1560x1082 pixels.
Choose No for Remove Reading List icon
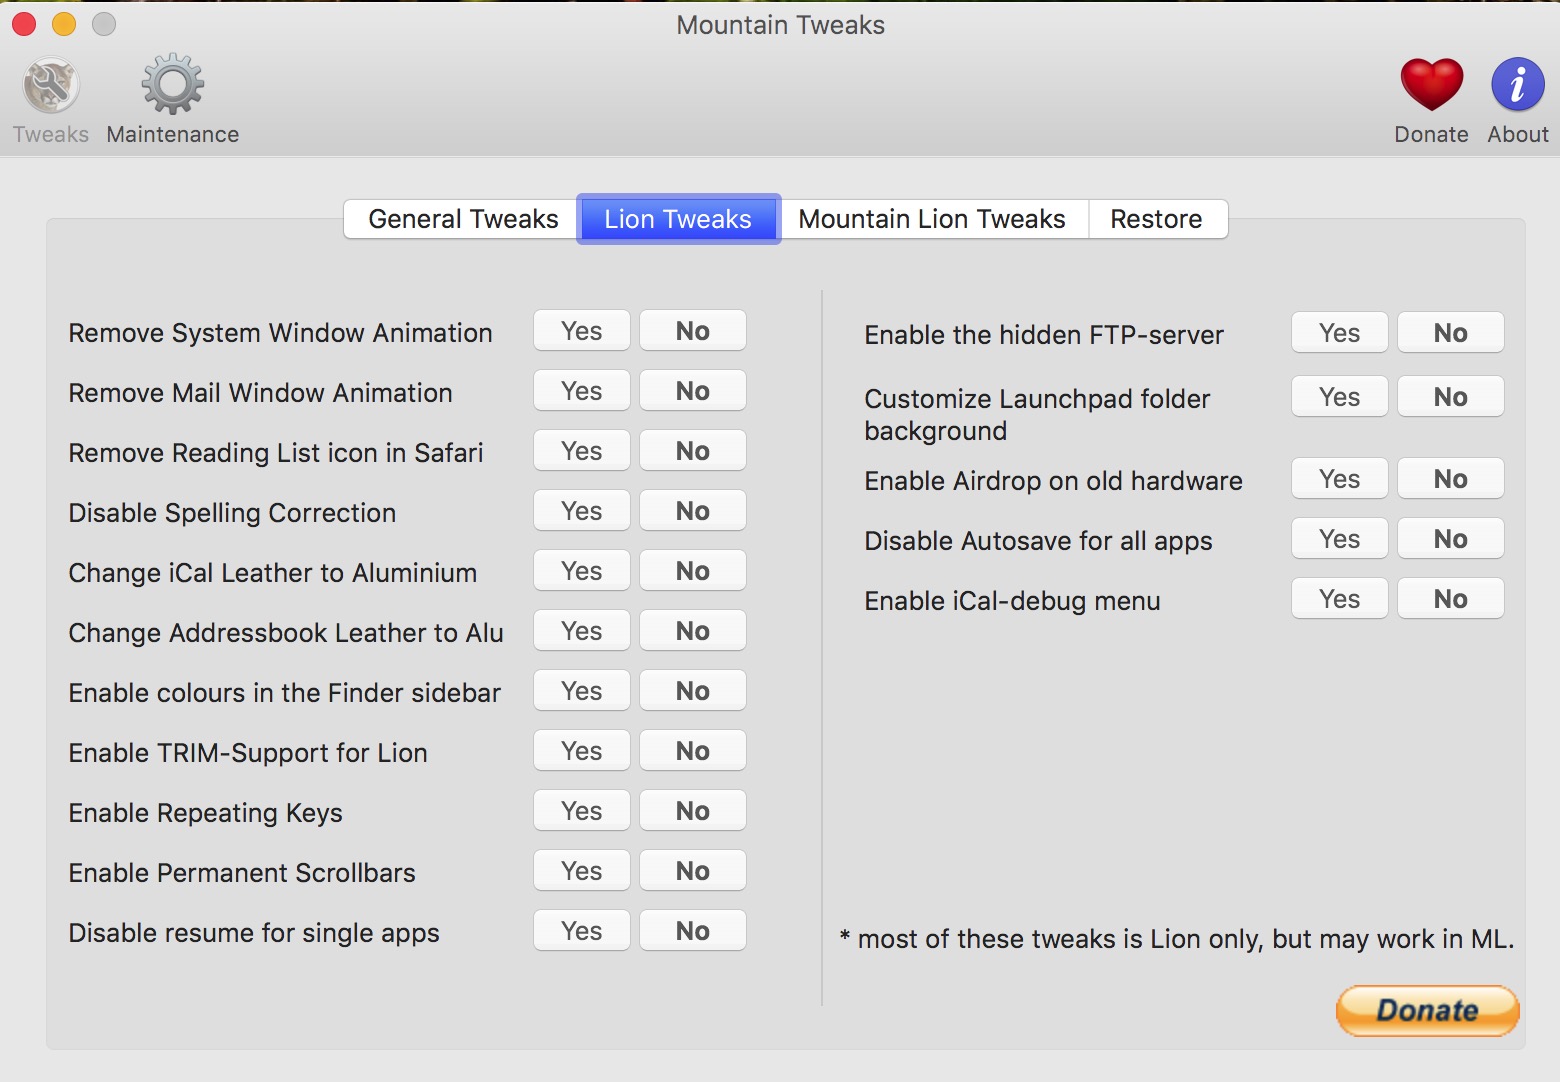(692, 451)
